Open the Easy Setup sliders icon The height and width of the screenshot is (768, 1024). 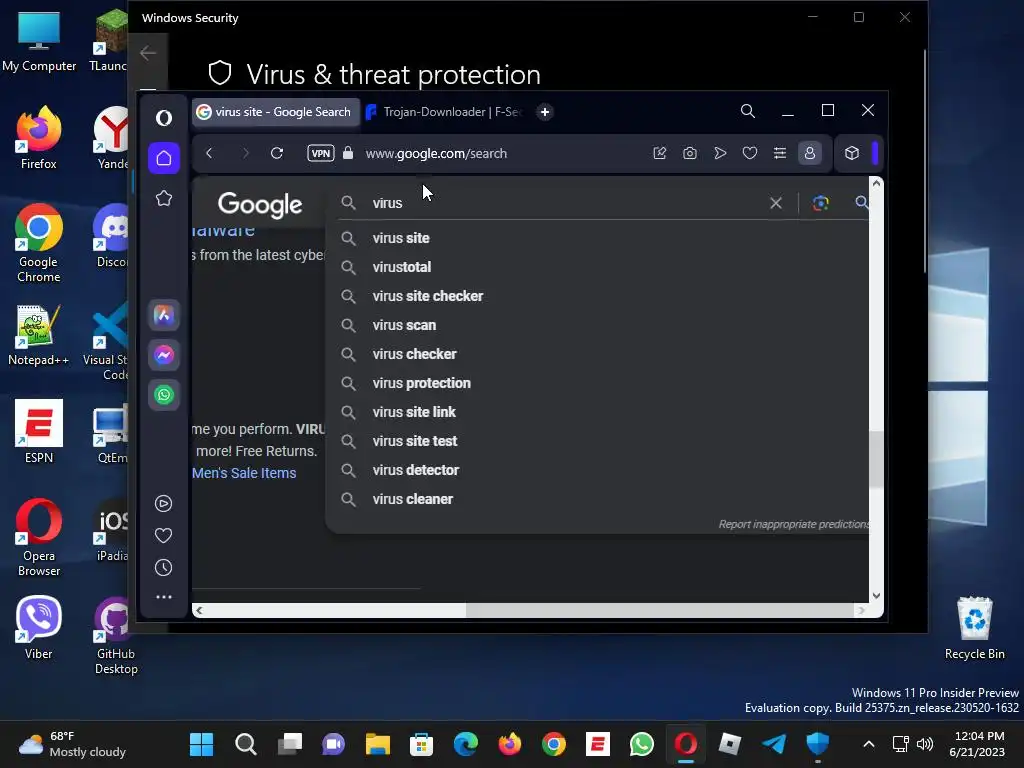pos(780,153)
